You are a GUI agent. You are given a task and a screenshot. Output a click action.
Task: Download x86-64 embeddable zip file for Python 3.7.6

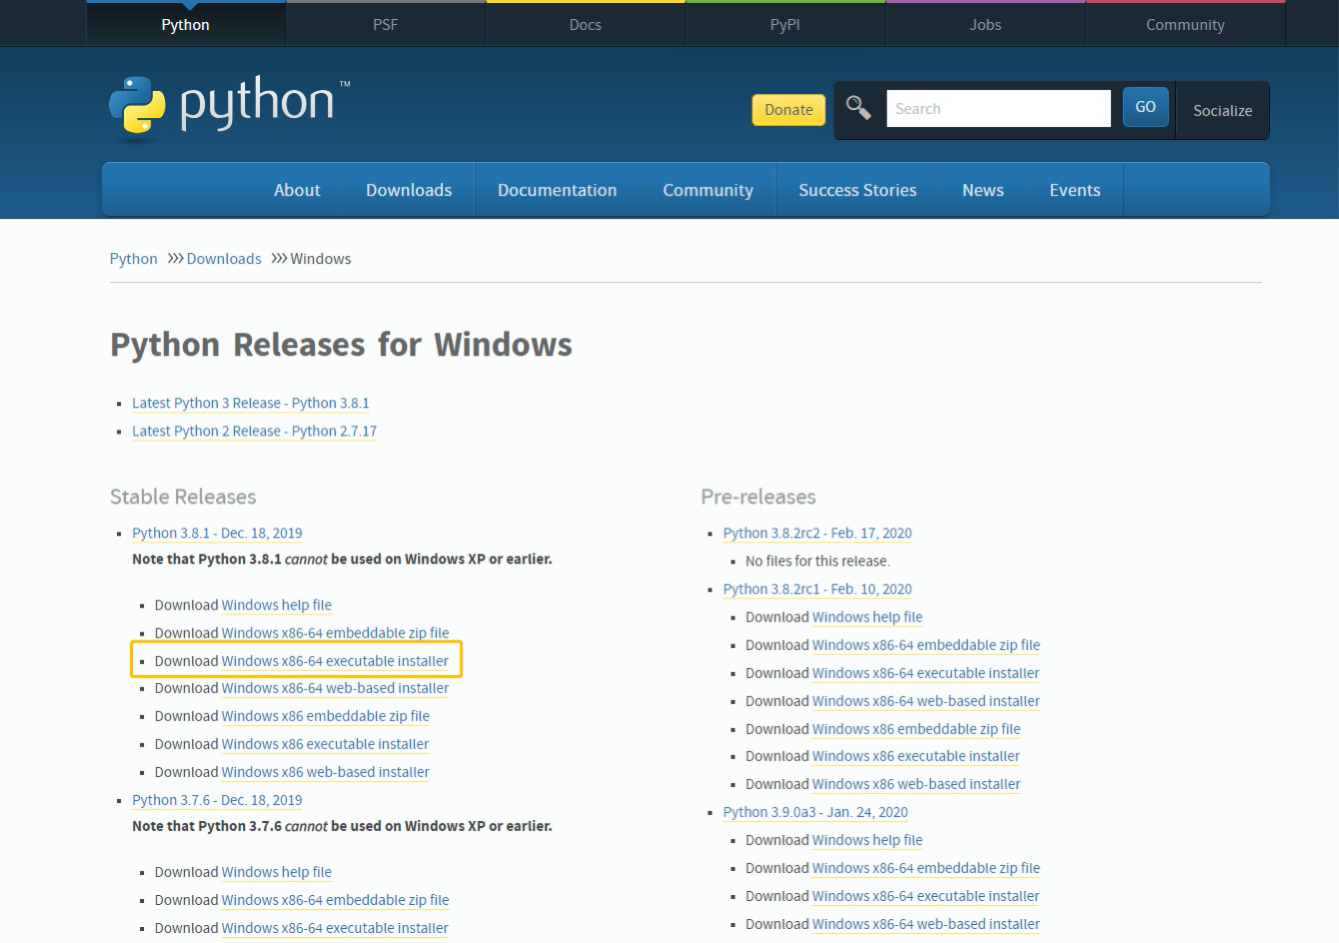click(336, 900)
